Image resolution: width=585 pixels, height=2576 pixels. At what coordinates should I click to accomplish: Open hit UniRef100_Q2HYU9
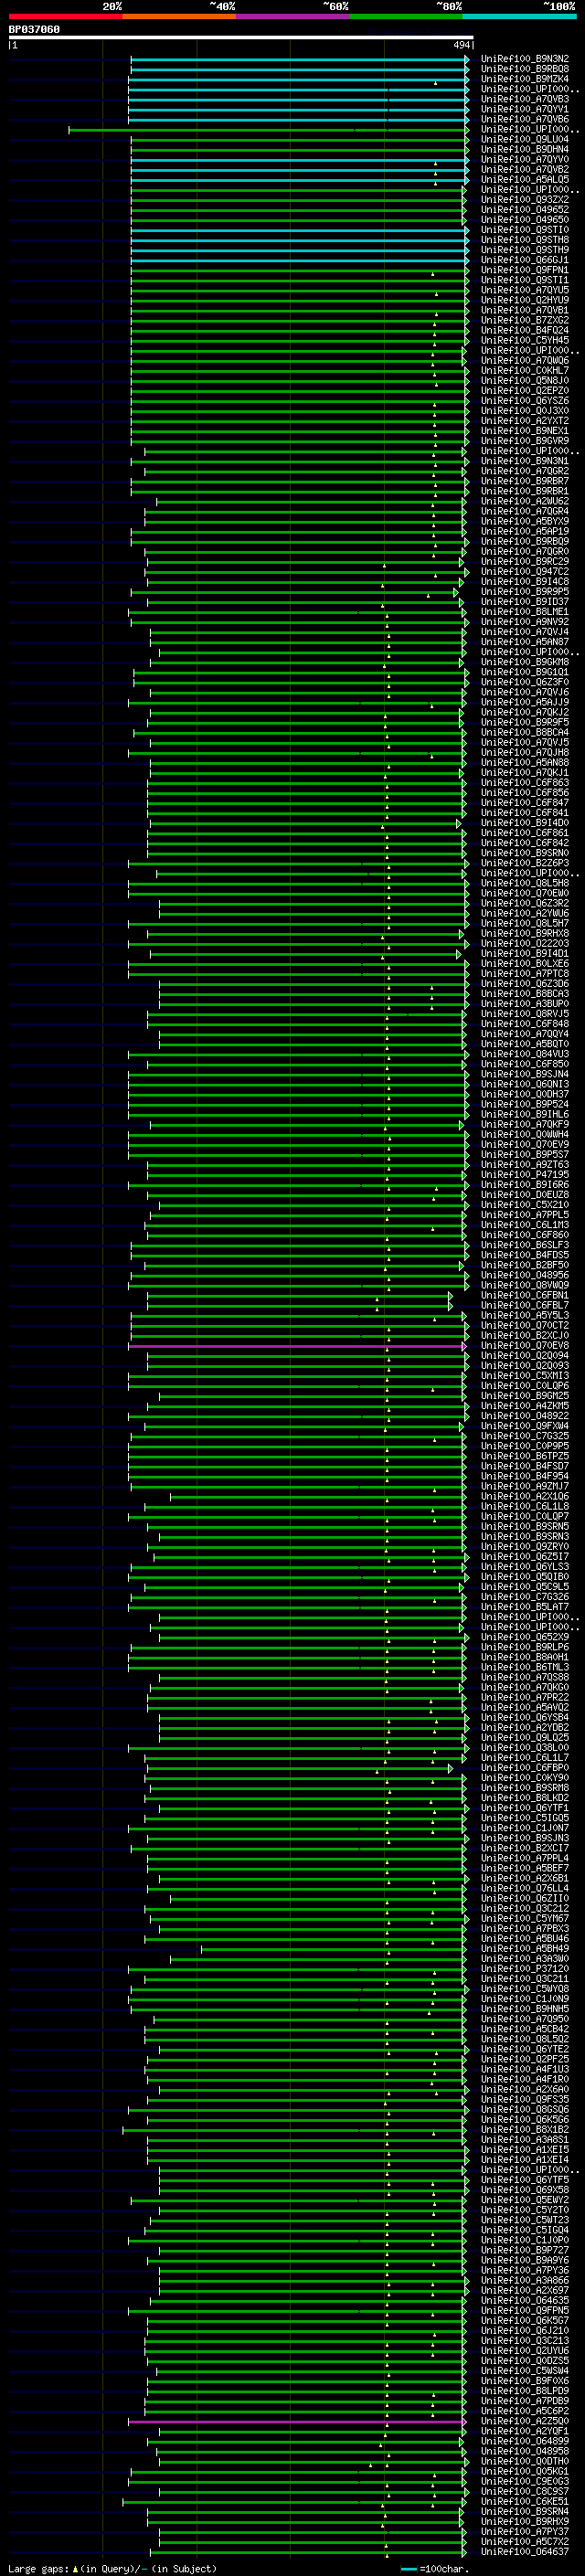point(525,300)
